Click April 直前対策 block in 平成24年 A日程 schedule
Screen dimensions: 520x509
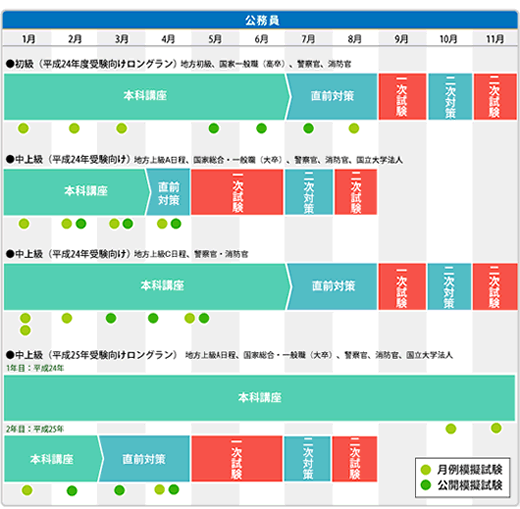168,192
